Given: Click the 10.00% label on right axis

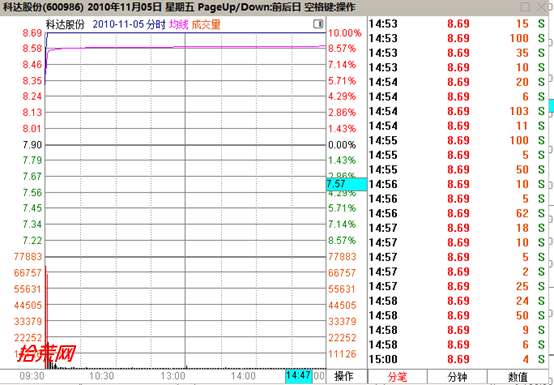Looking at the screenshot, I should pos(345,33).
